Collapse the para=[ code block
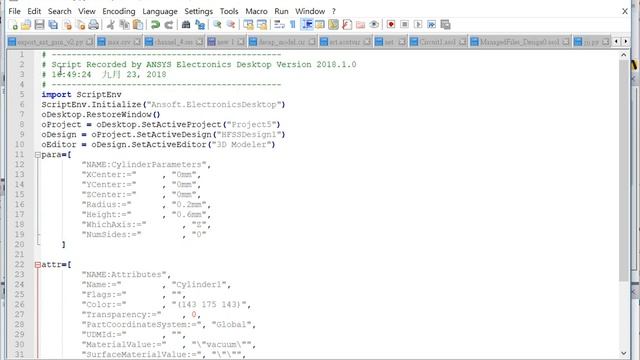640x360 pixels. point(38,155)
